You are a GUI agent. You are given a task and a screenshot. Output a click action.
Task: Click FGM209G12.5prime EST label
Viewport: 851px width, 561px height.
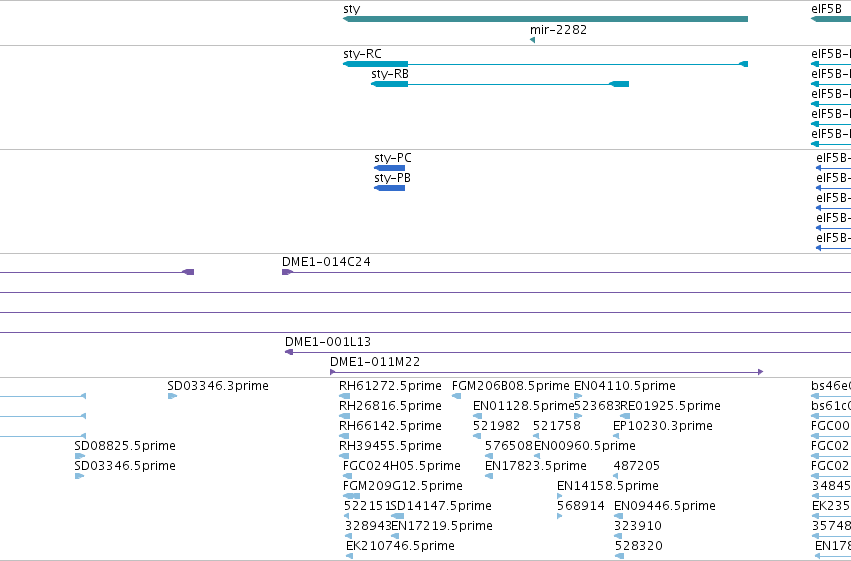pos(403,486)
